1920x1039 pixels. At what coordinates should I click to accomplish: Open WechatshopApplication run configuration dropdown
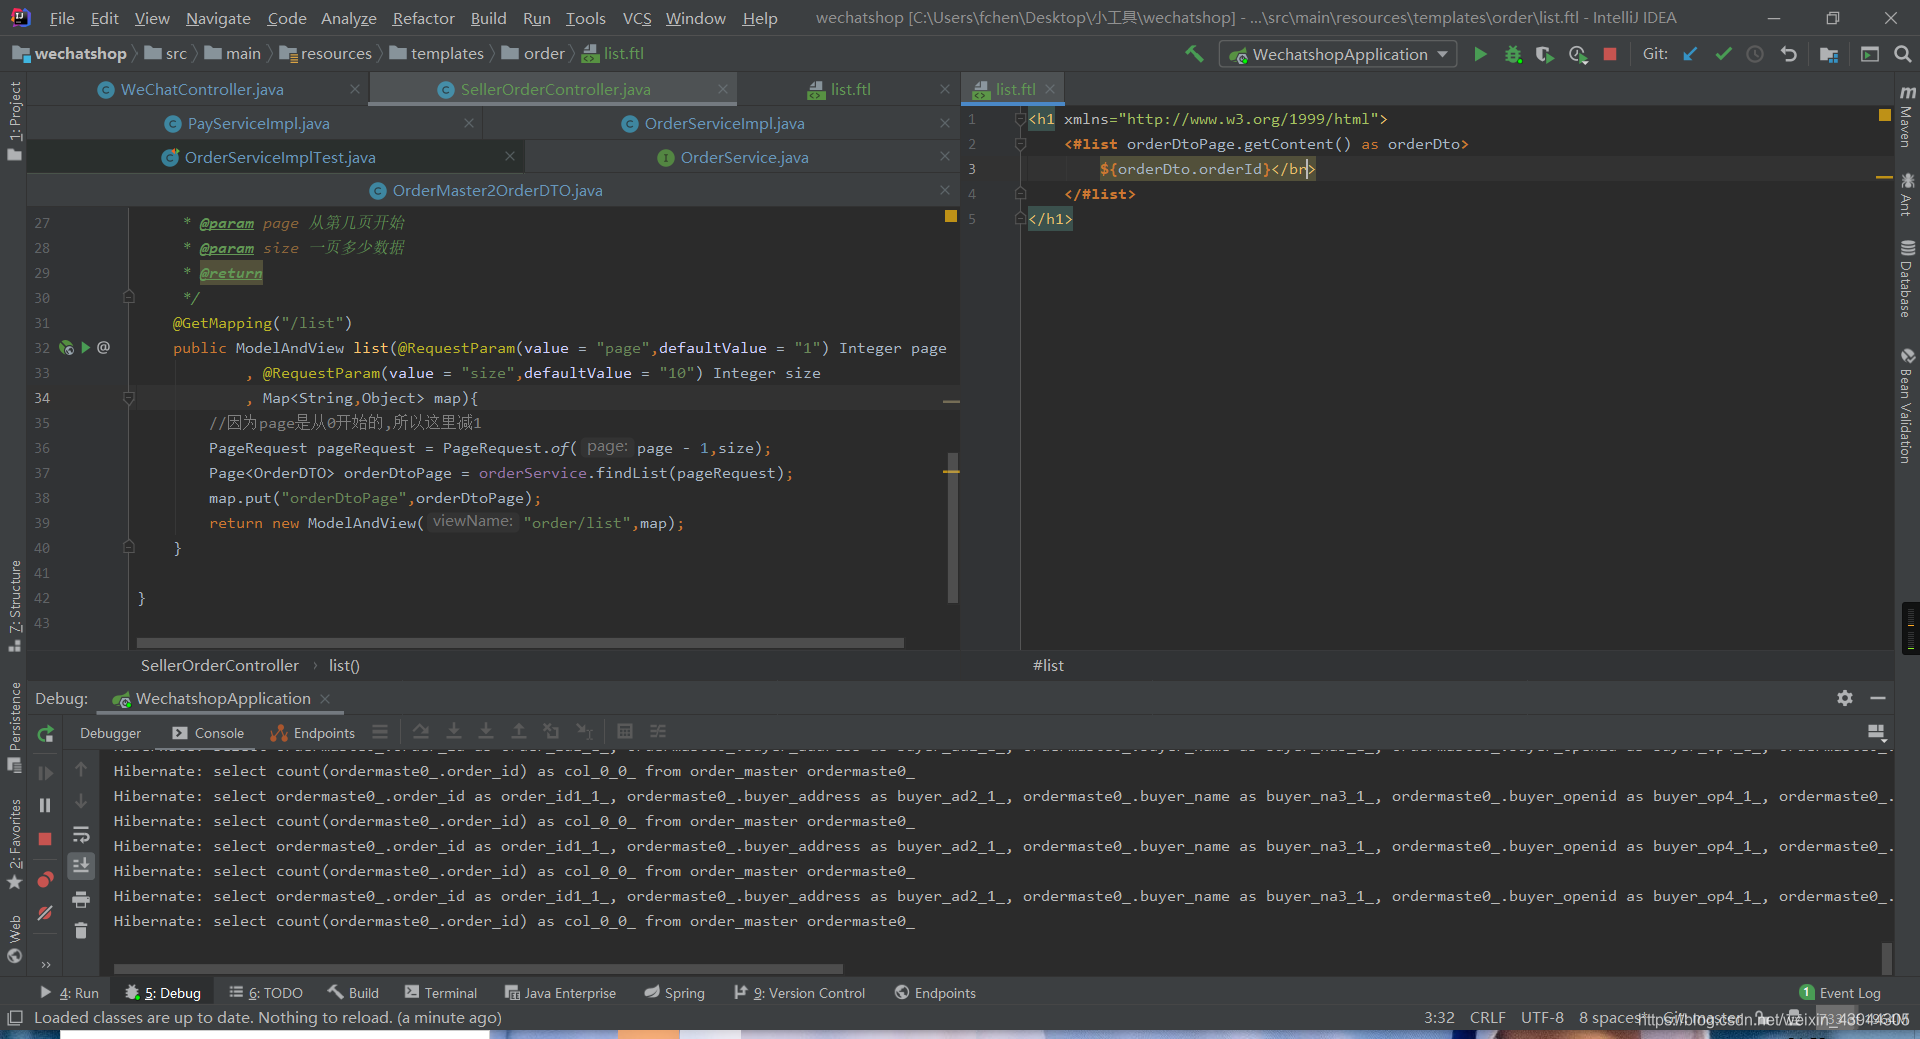[1338, 54]
